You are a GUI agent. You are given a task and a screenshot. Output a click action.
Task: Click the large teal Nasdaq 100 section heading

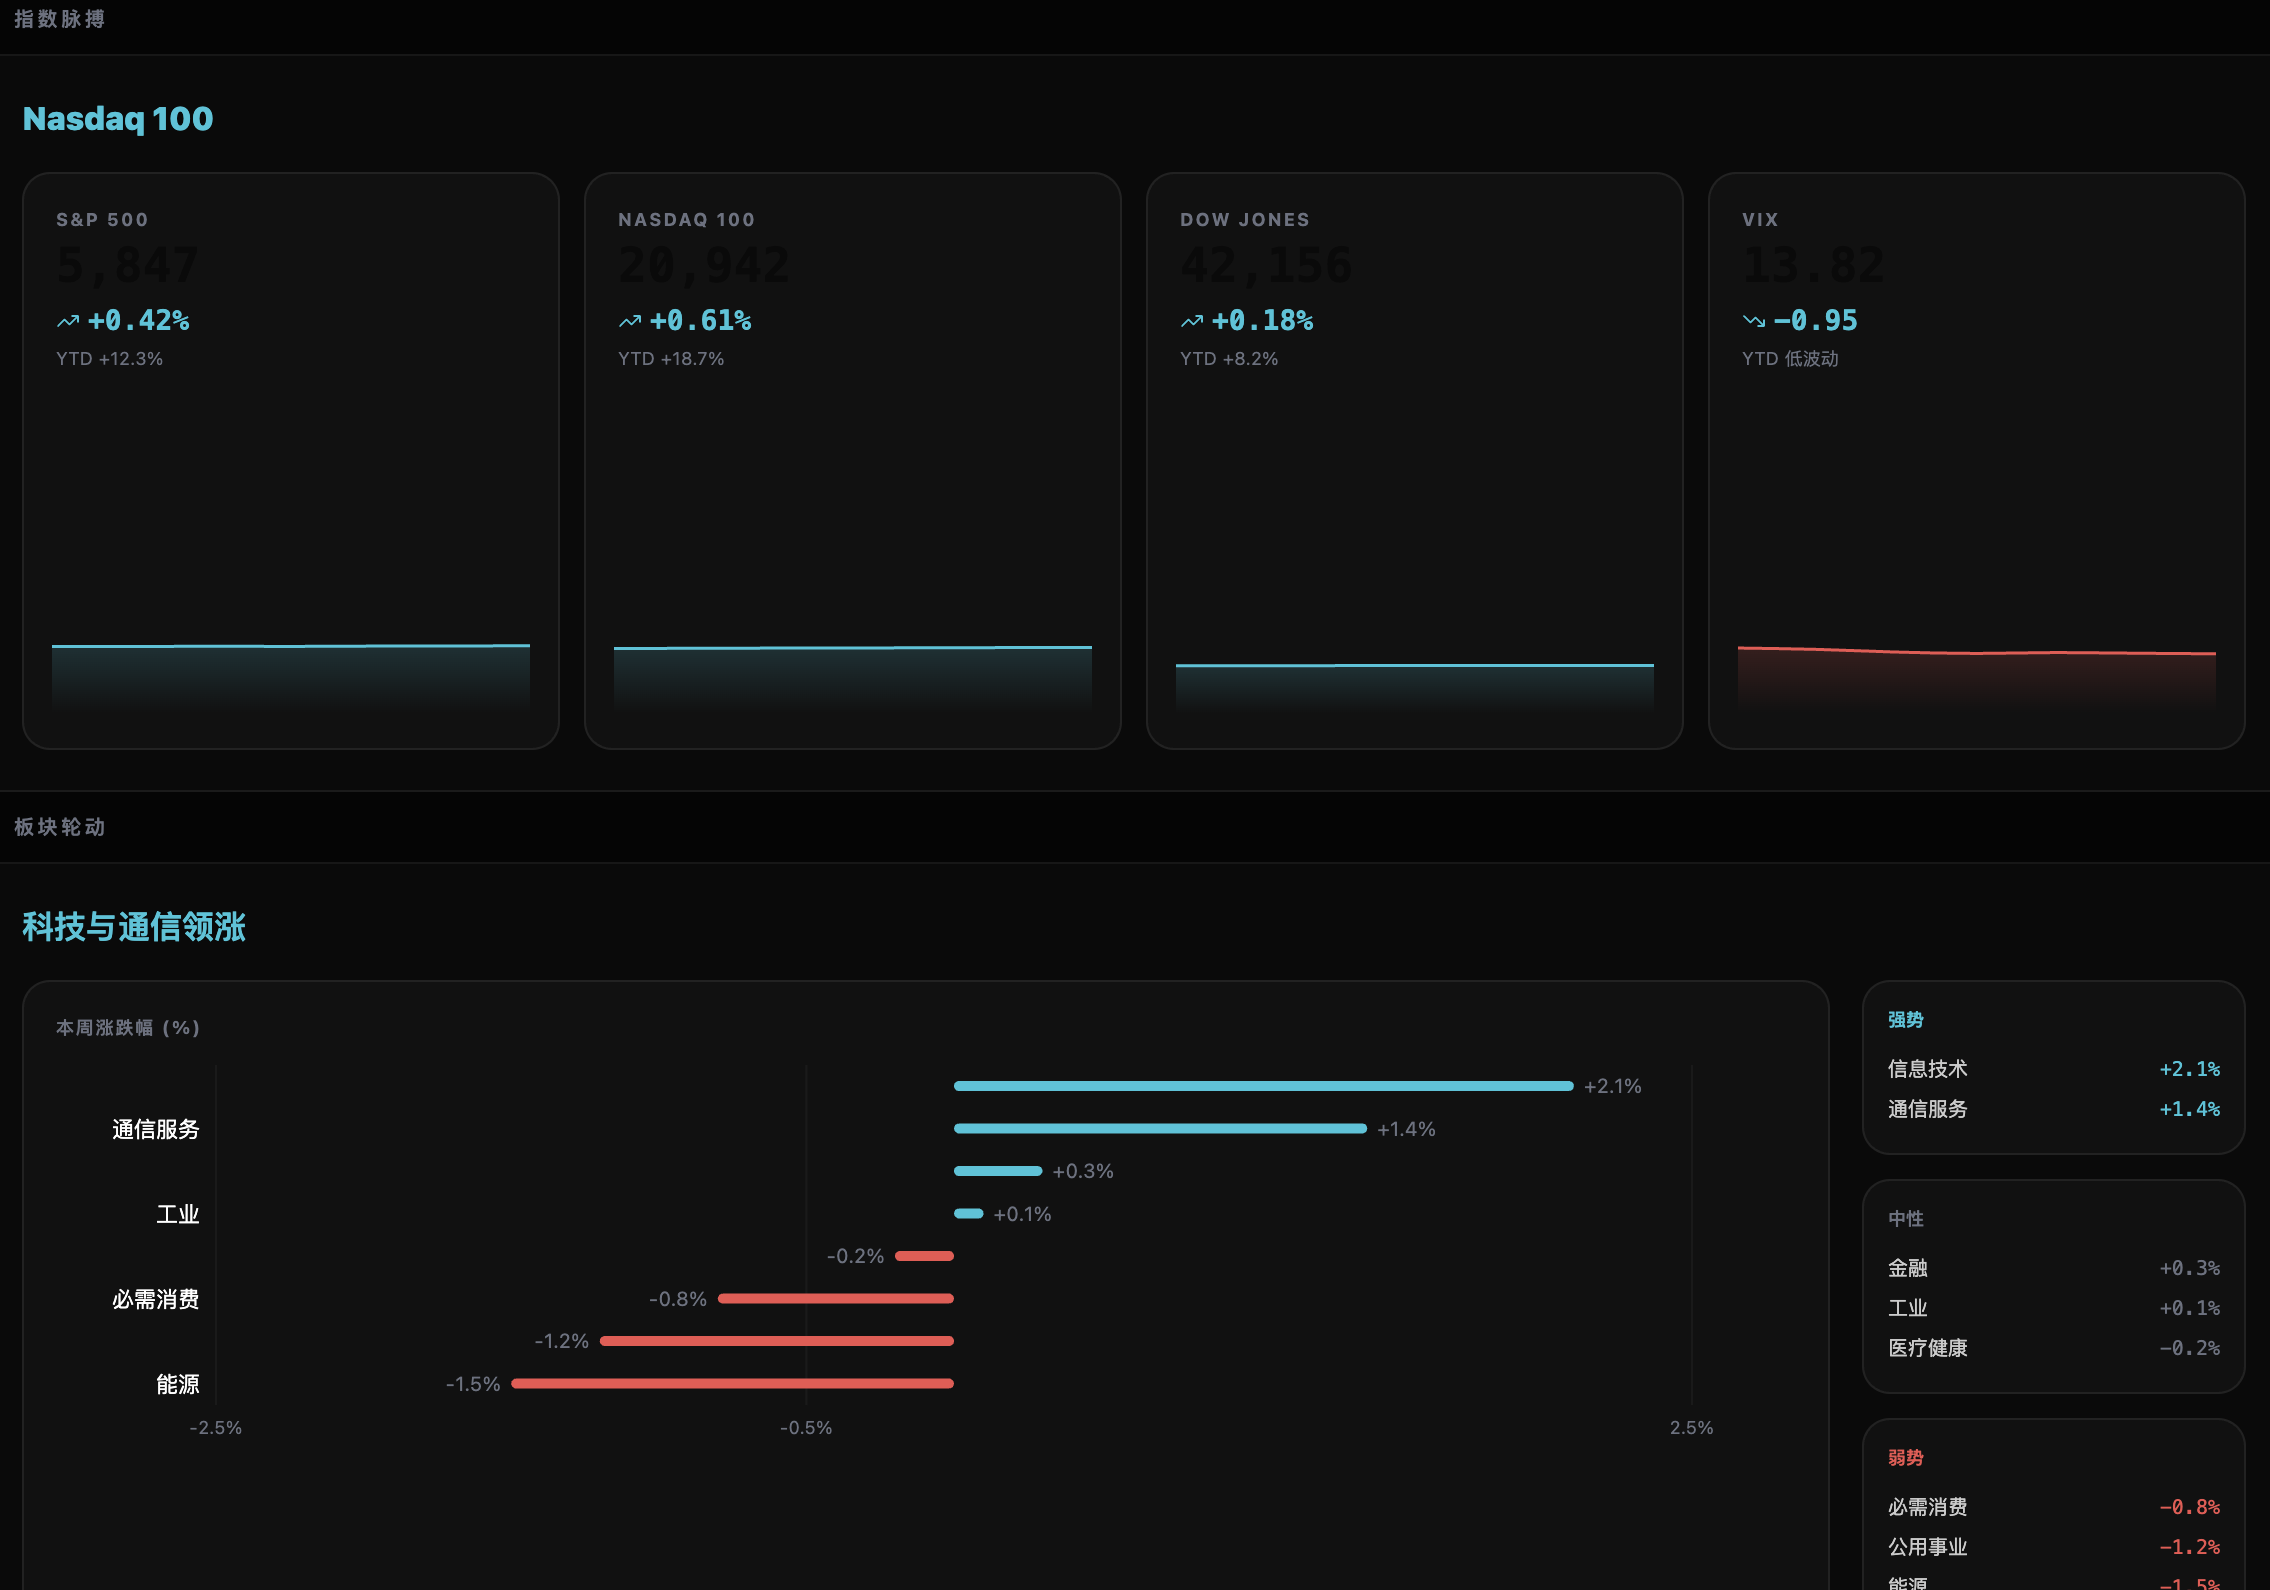(x=118, y=118)
